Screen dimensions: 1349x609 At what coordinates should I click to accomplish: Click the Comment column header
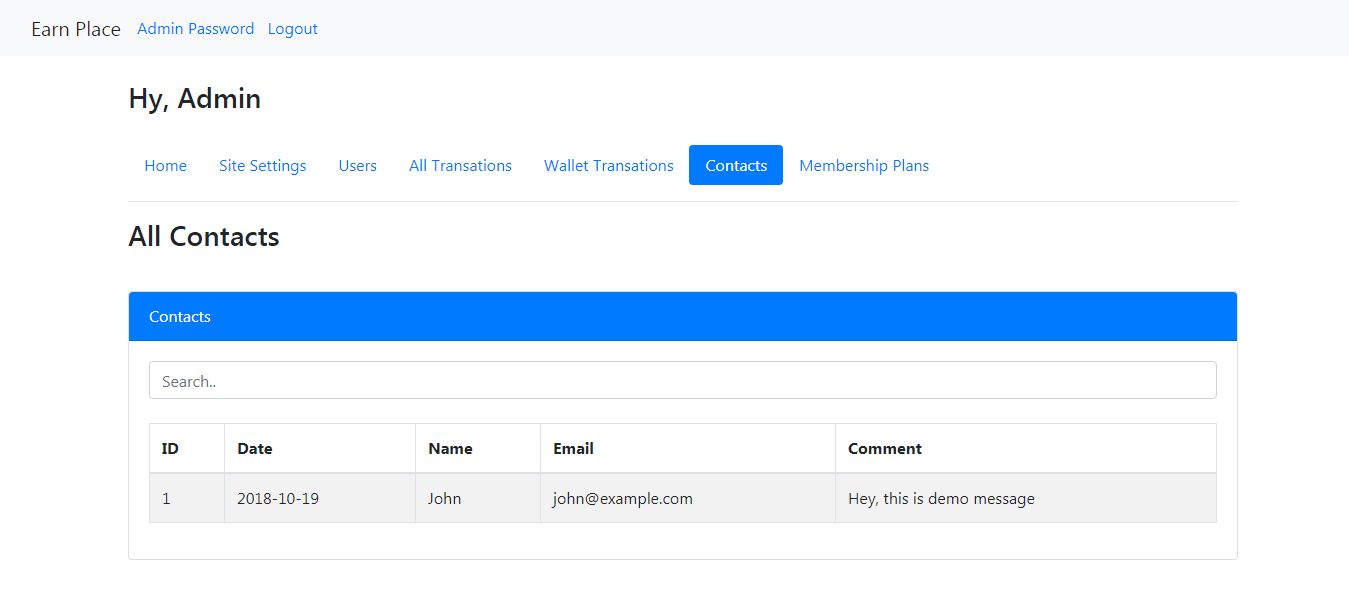1026,448
